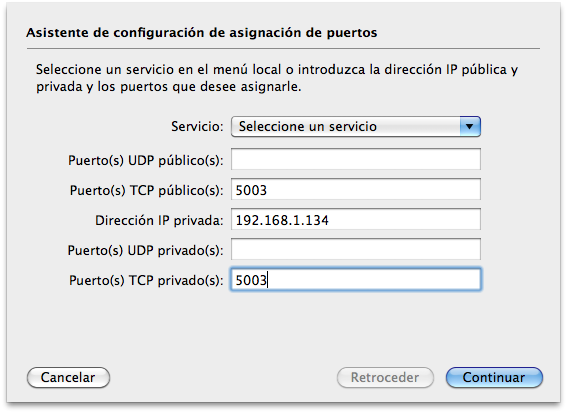This screenshot has height=413, width=567.
Task: Focus the Puerto(s) TCP público(s) field
Action: pyautogui.click(x=356, y=189)
